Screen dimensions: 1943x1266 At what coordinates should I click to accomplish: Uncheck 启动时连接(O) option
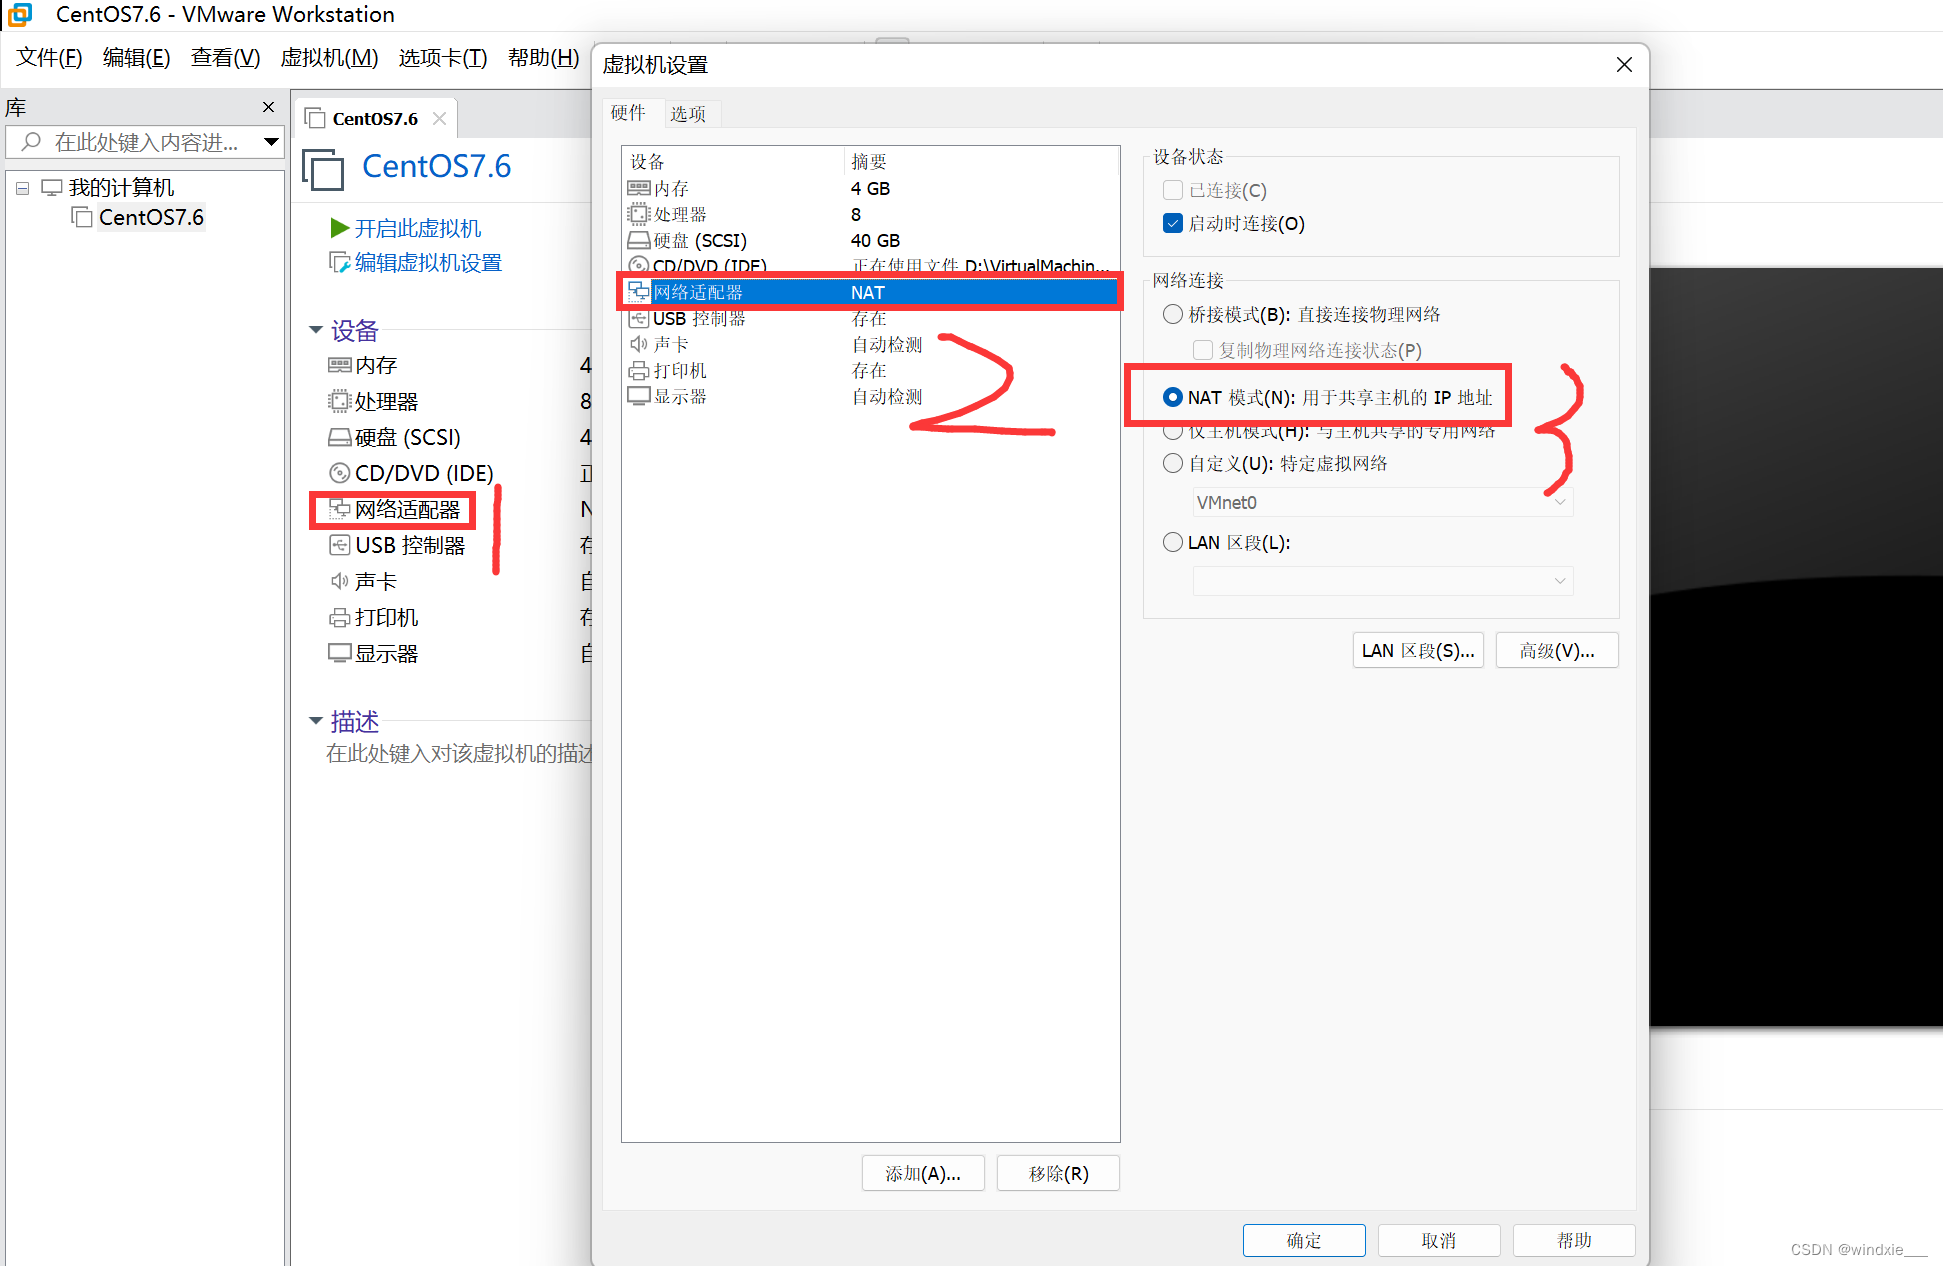[x=1173, y=223]
